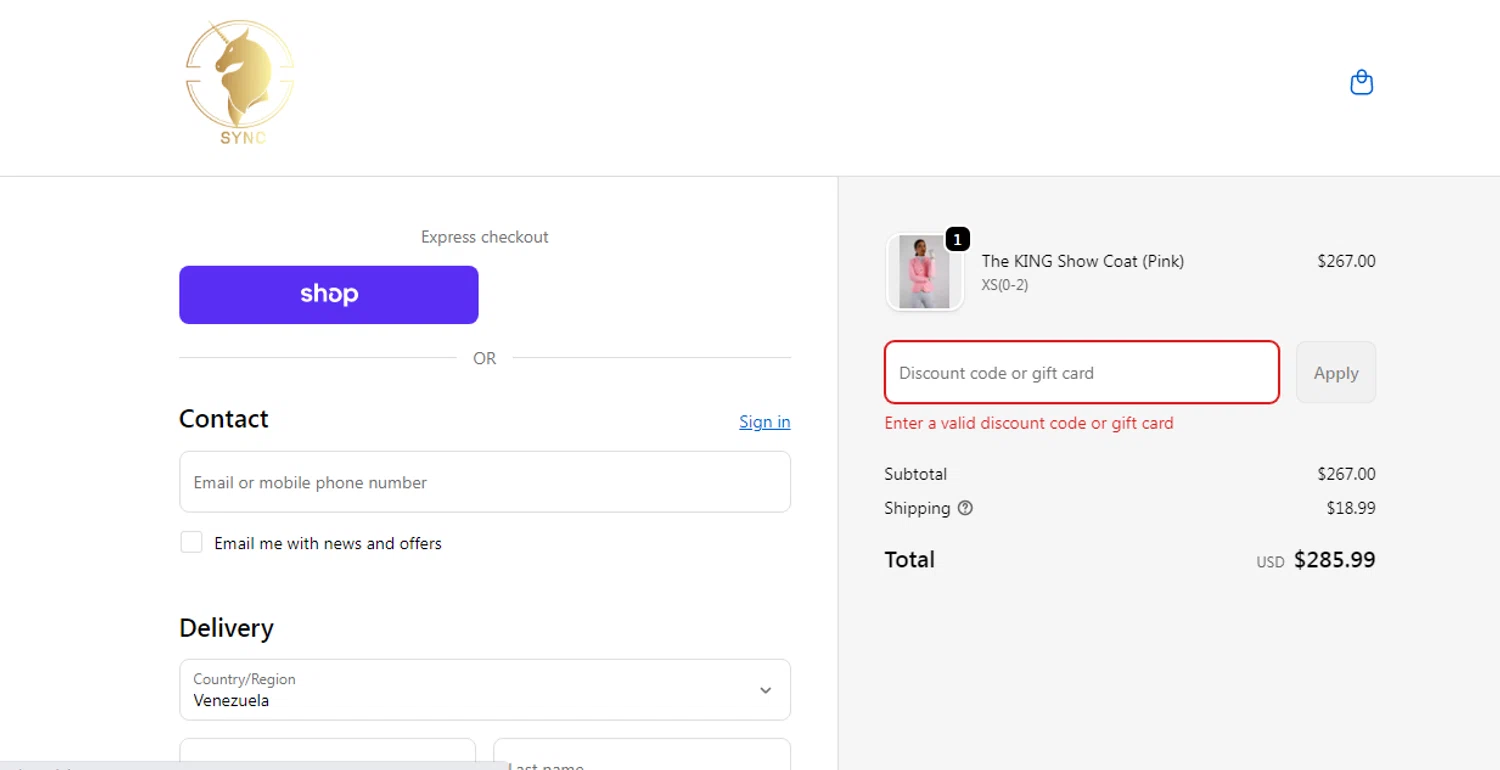The width and height of the screenshot is (1500, 770).
Task: Open the shopping bag cart icon
Action: pos(1361,82)
